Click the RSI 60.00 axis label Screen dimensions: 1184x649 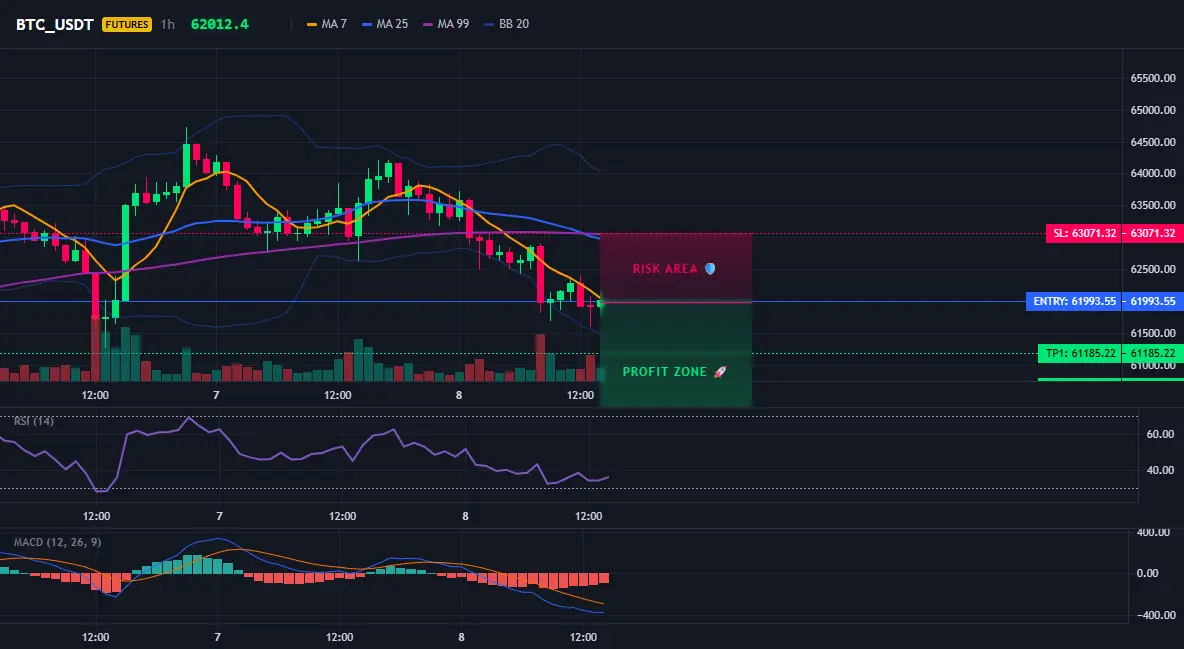(1160, 434)
